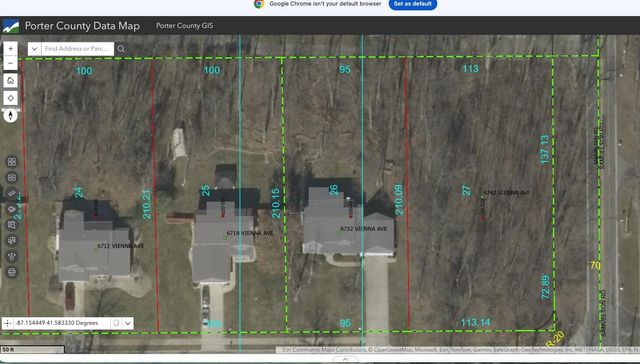Screen dimensions: 640x364
Task: Click the 210.21 dimension label
Action: 147,204
